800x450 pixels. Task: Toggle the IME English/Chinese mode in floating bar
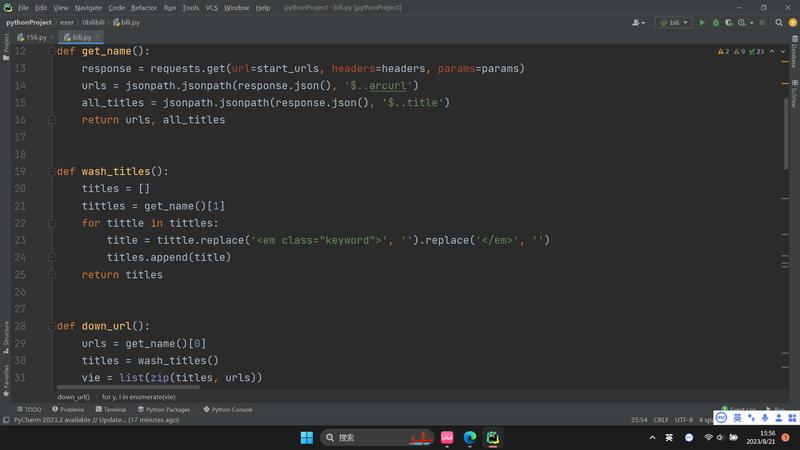point(737,418)
